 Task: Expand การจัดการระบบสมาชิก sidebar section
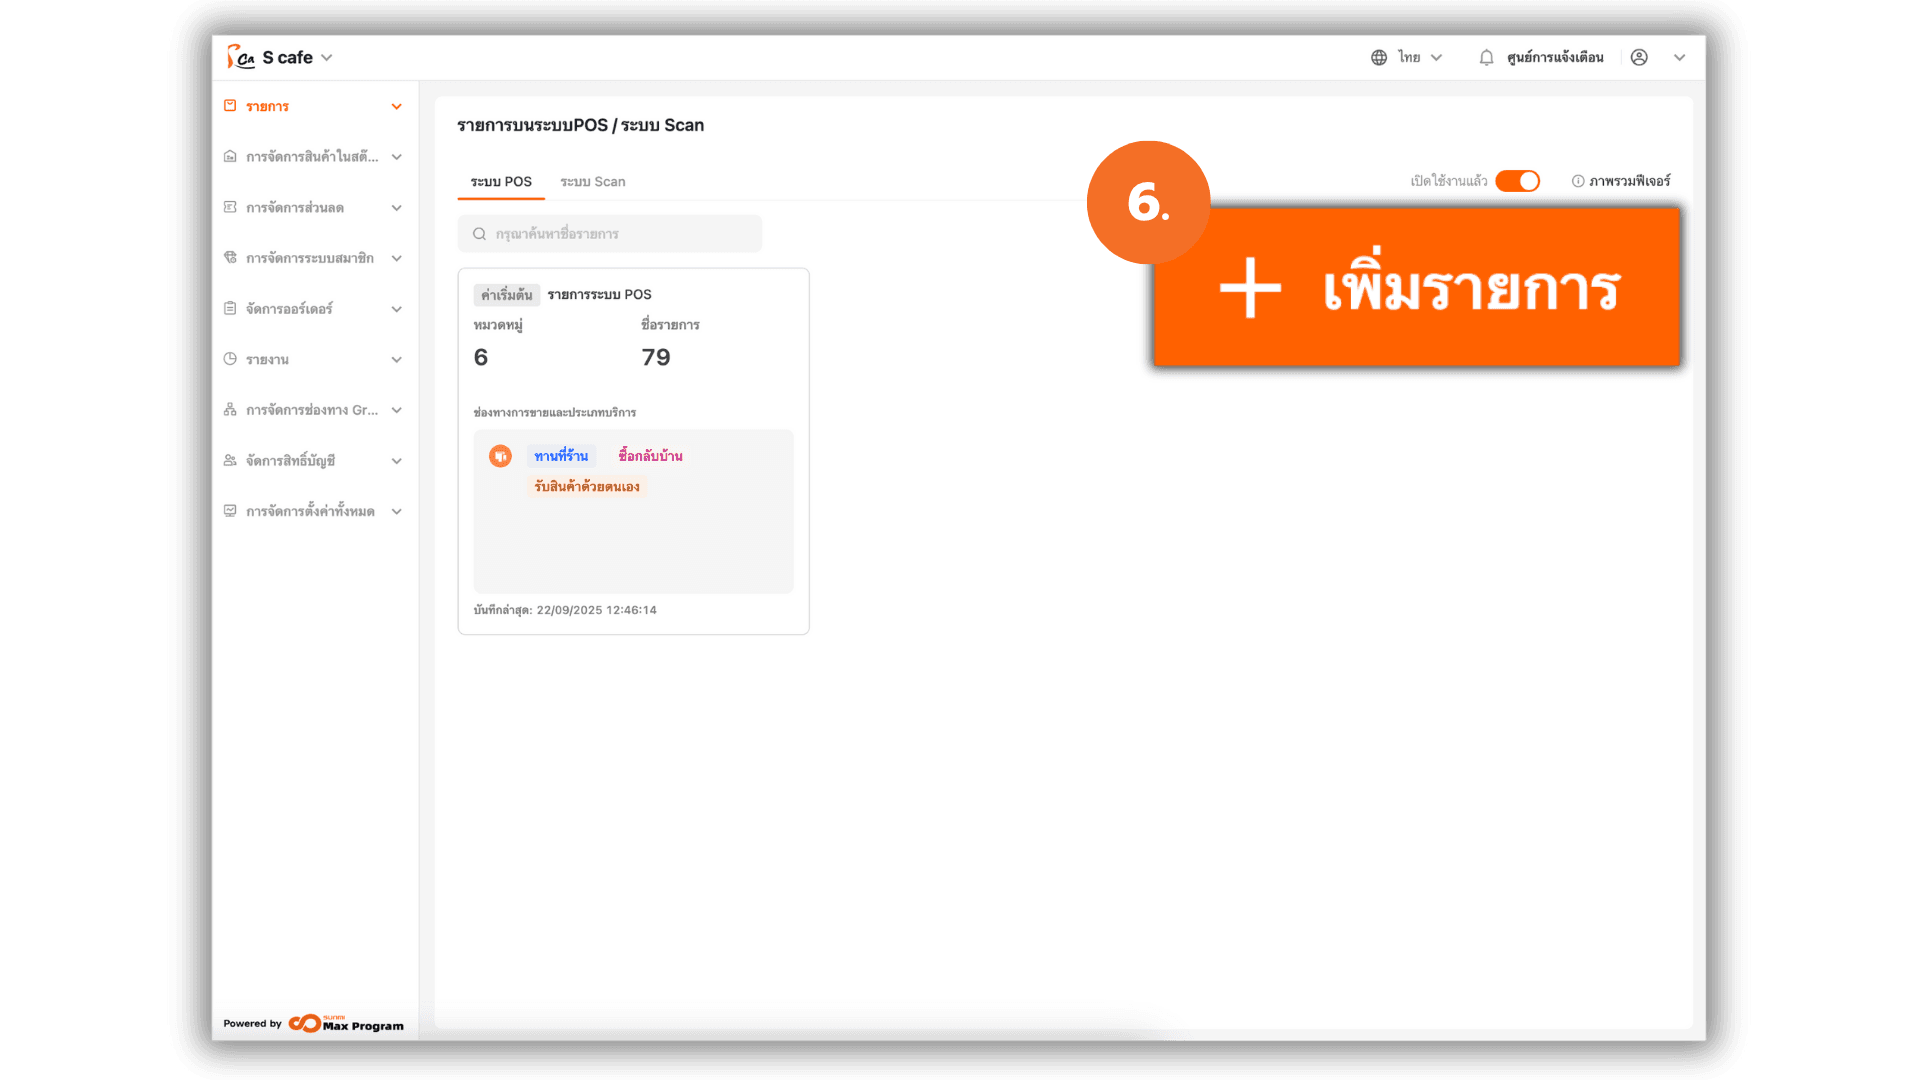point(397,258)
